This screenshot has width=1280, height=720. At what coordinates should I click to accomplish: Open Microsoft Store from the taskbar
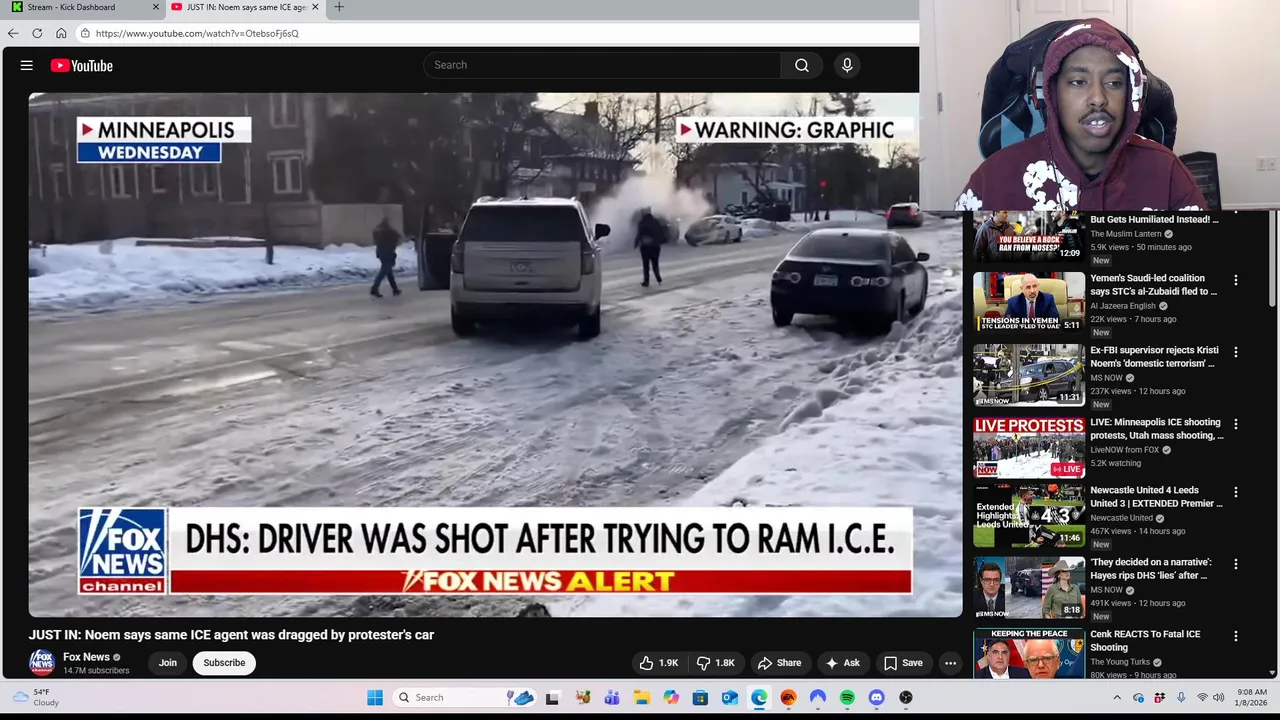[x=700, y=698]
